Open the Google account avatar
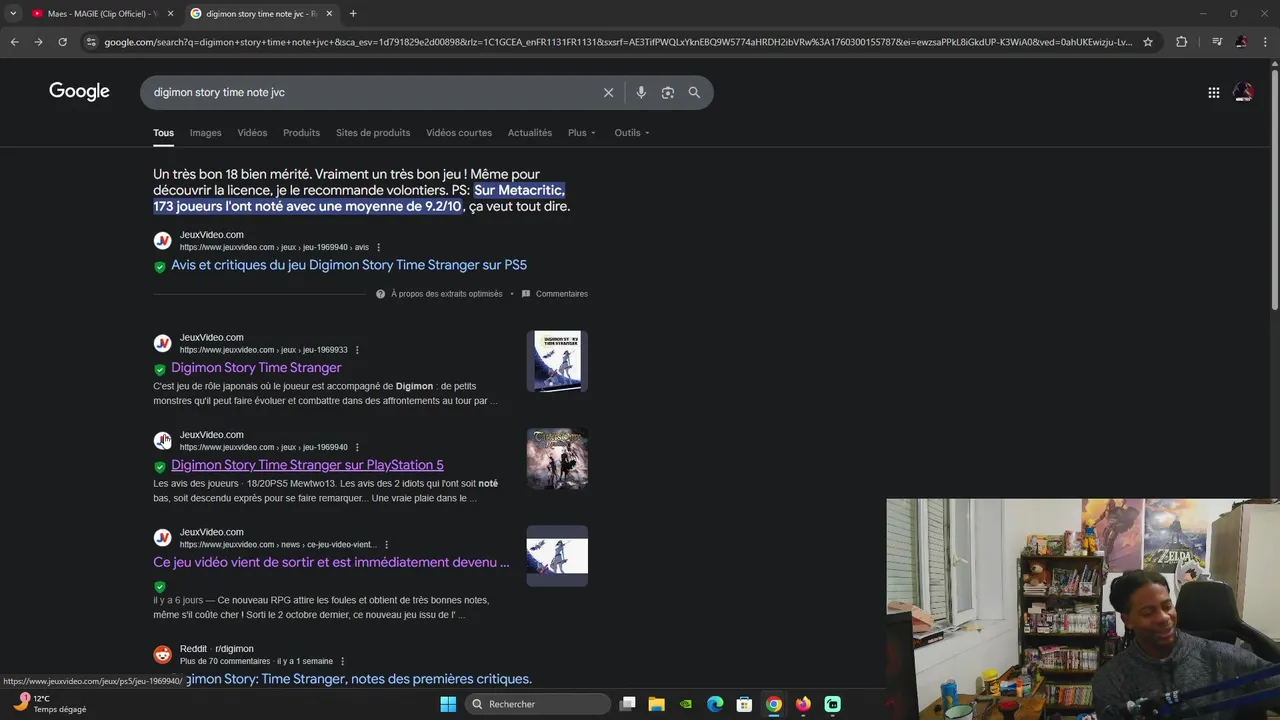Viewport: 1280px width, 720px height. [1243, 92]
